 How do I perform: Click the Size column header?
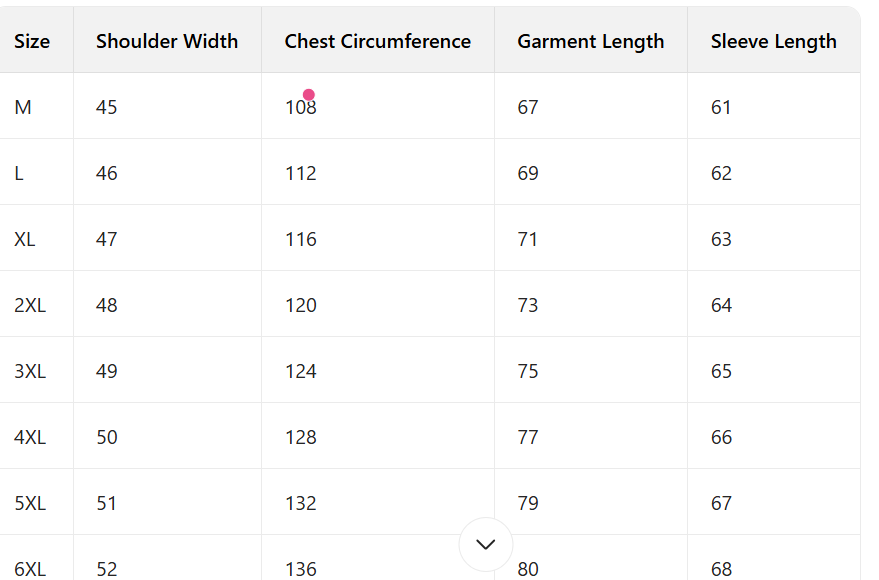[x=32, y=41]
